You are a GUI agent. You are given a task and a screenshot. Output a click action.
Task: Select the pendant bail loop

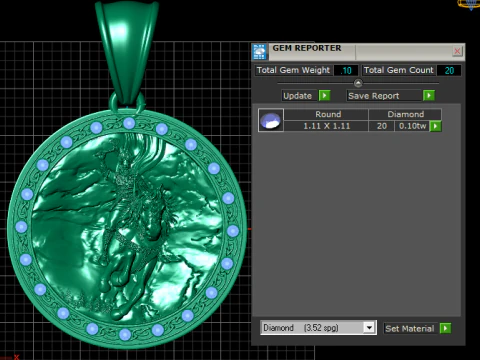pyautogui.click(x=127, y=53)
